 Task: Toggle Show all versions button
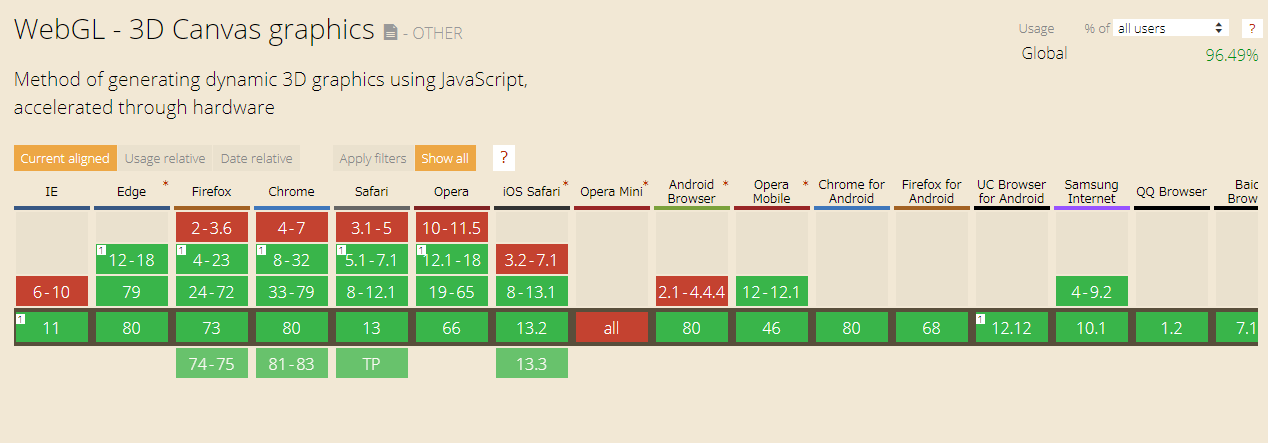click(x=445, y=158)
